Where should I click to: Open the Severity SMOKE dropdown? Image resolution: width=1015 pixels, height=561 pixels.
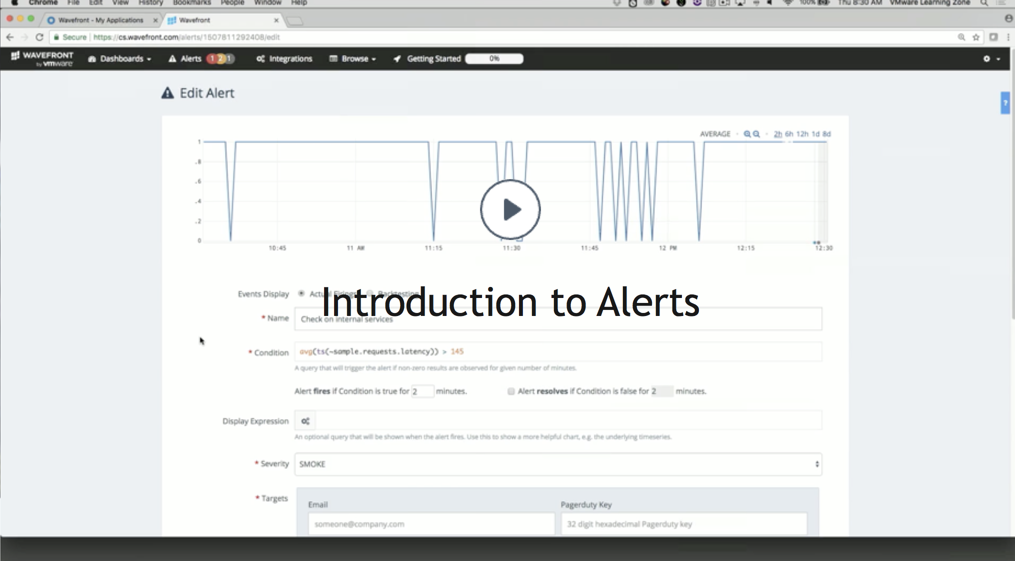[x=558, y=464]
